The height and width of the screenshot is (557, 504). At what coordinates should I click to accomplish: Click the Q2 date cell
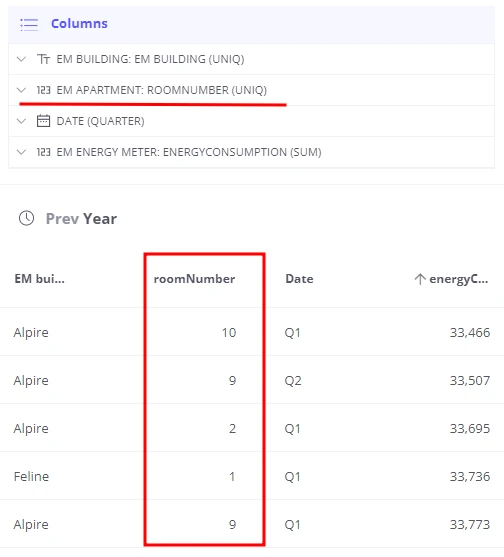point(293,380)
